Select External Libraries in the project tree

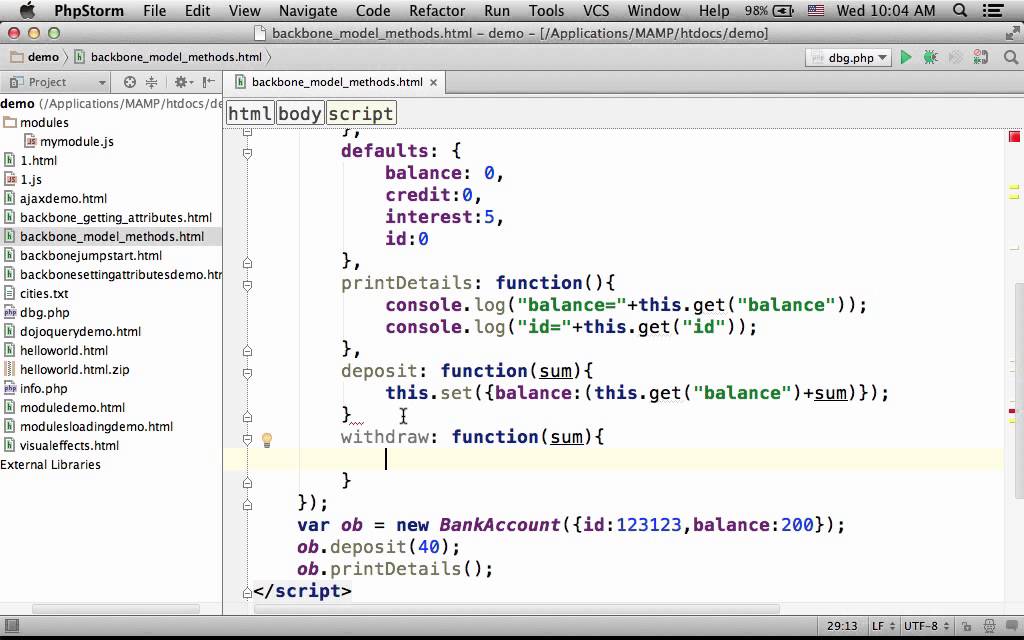pyautogui.click(x=50, y=465)
